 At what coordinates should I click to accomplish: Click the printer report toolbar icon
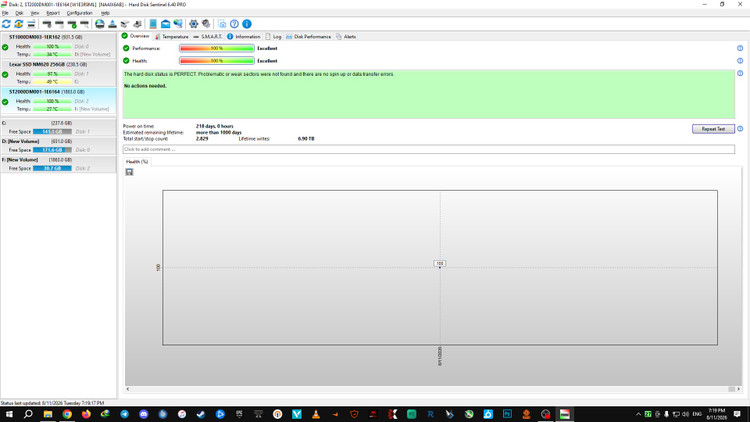(137, 24)
